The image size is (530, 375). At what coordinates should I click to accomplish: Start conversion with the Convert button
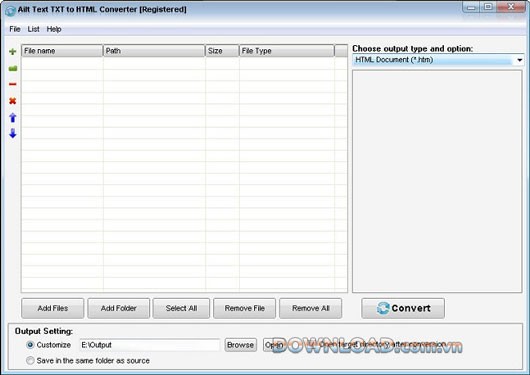click(403, 308)
